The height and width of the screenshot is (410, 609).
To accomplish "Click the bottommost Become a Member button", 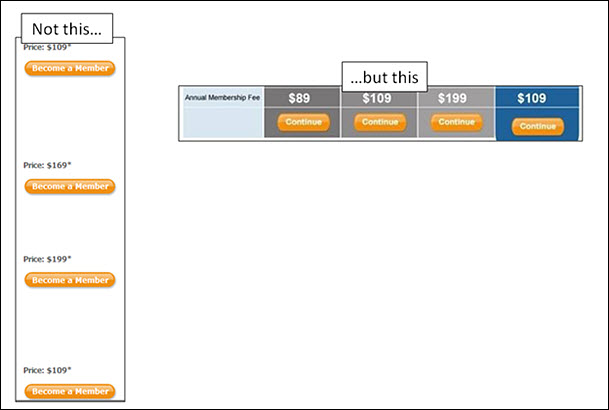I will click(70, 391).
